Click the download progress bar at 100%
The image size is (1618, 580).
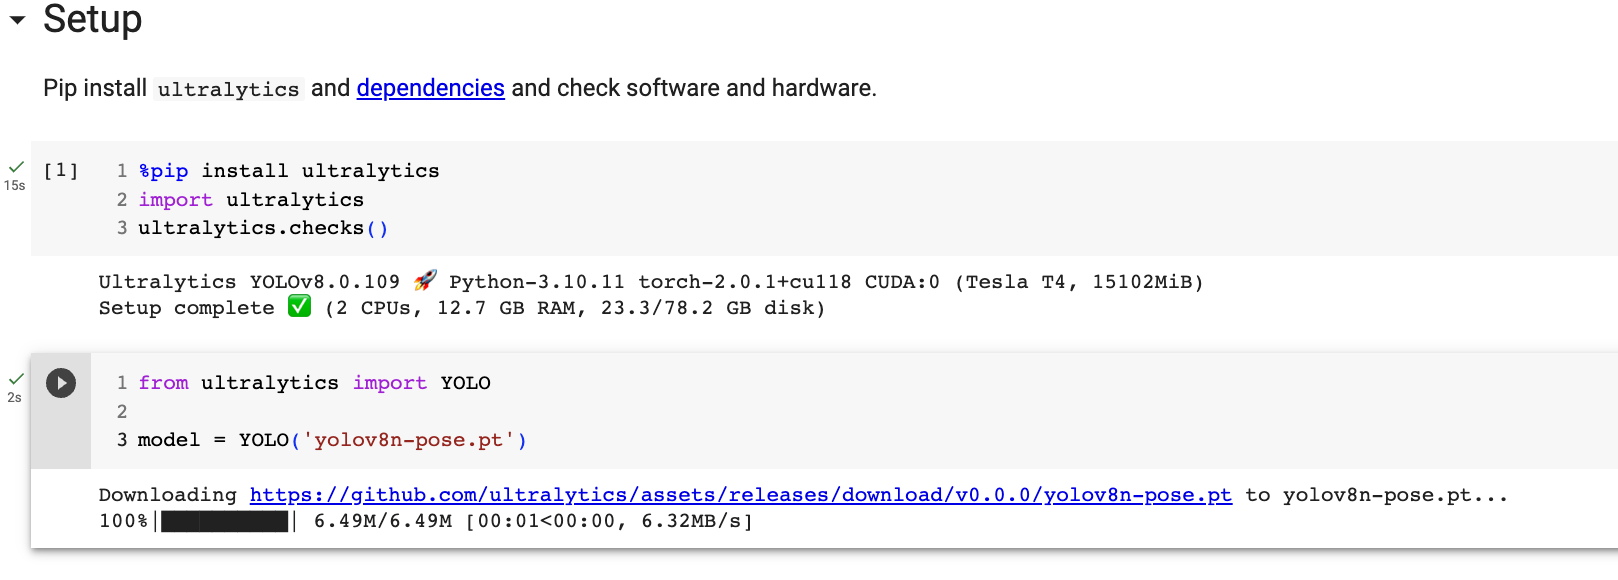pyautogui.click(x=224, y=520)
